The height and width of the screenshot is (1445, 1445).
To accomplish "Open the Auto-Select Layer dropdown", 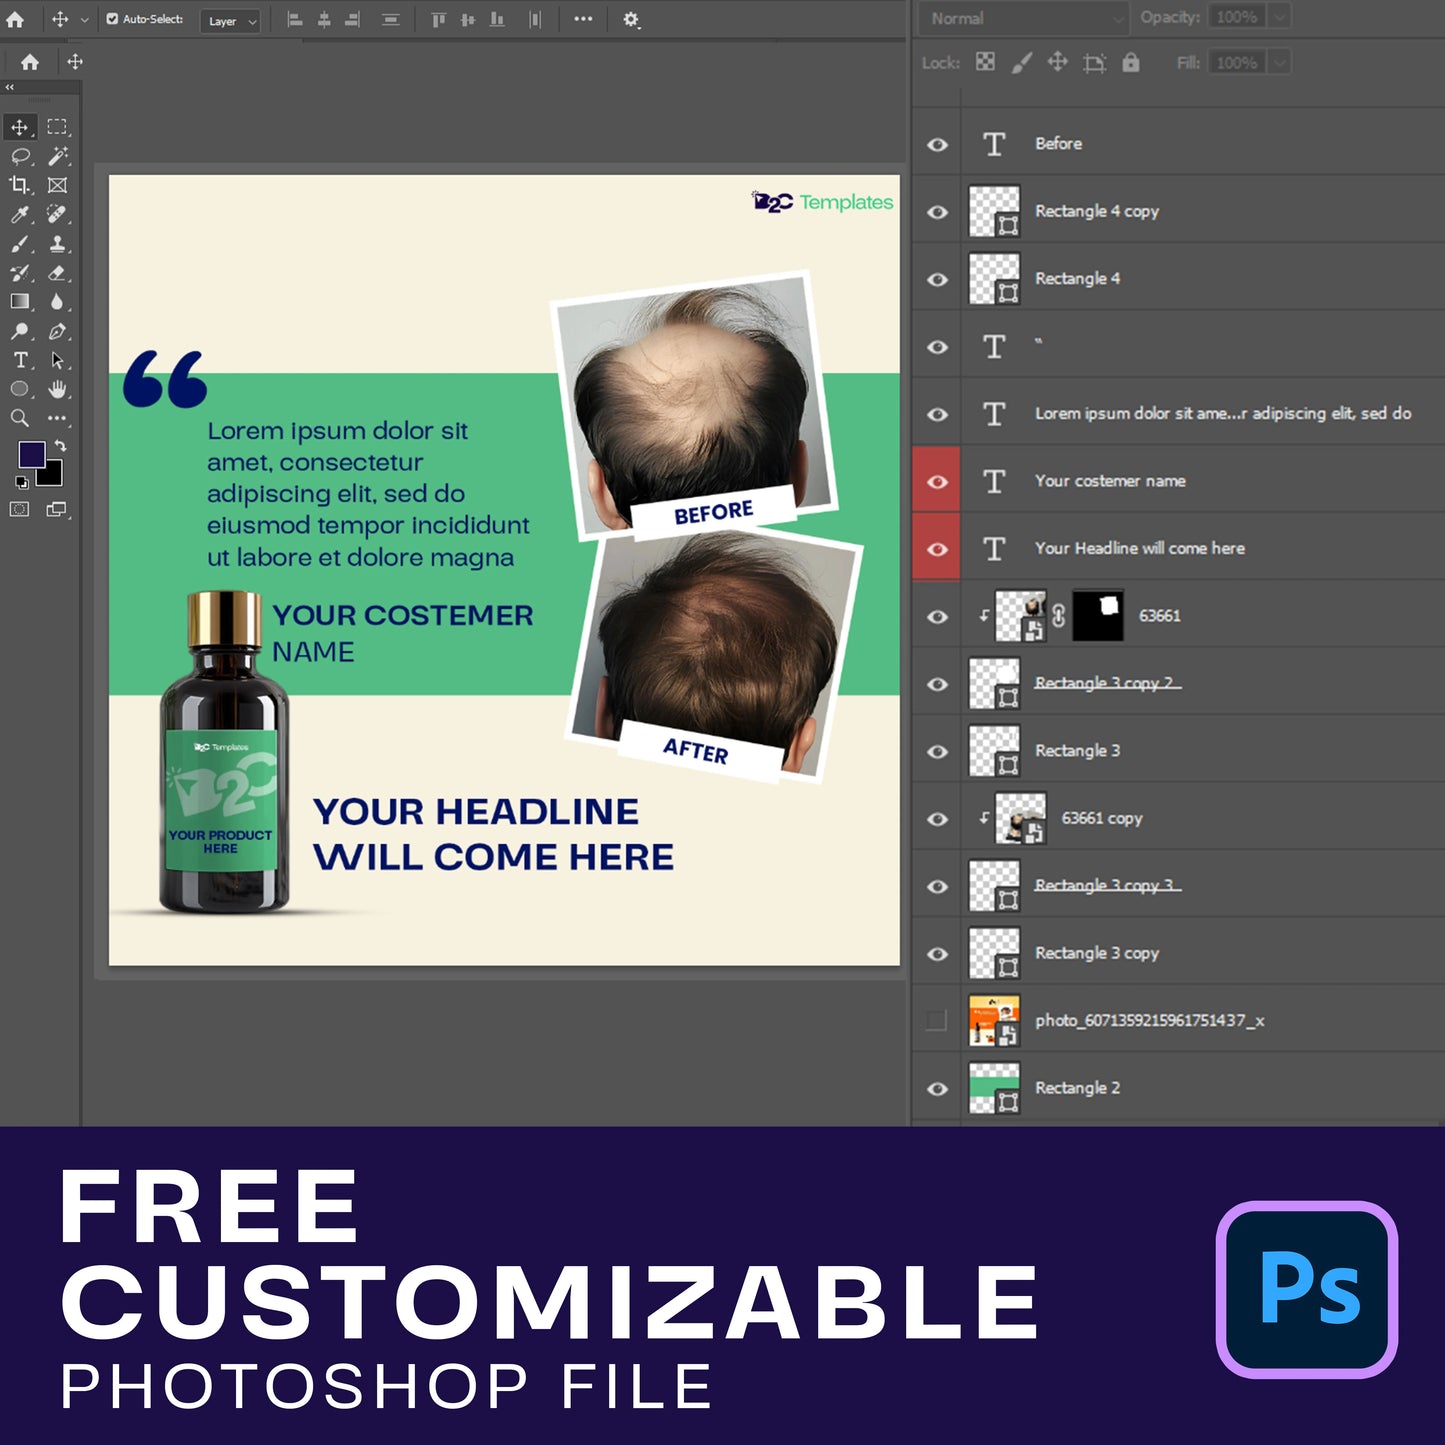I will coord(231,21).
